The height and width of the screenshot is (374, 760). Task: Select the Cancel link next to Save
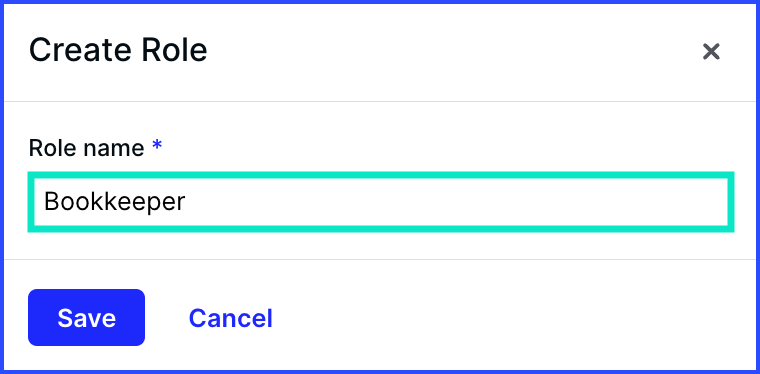click(230, 318)
